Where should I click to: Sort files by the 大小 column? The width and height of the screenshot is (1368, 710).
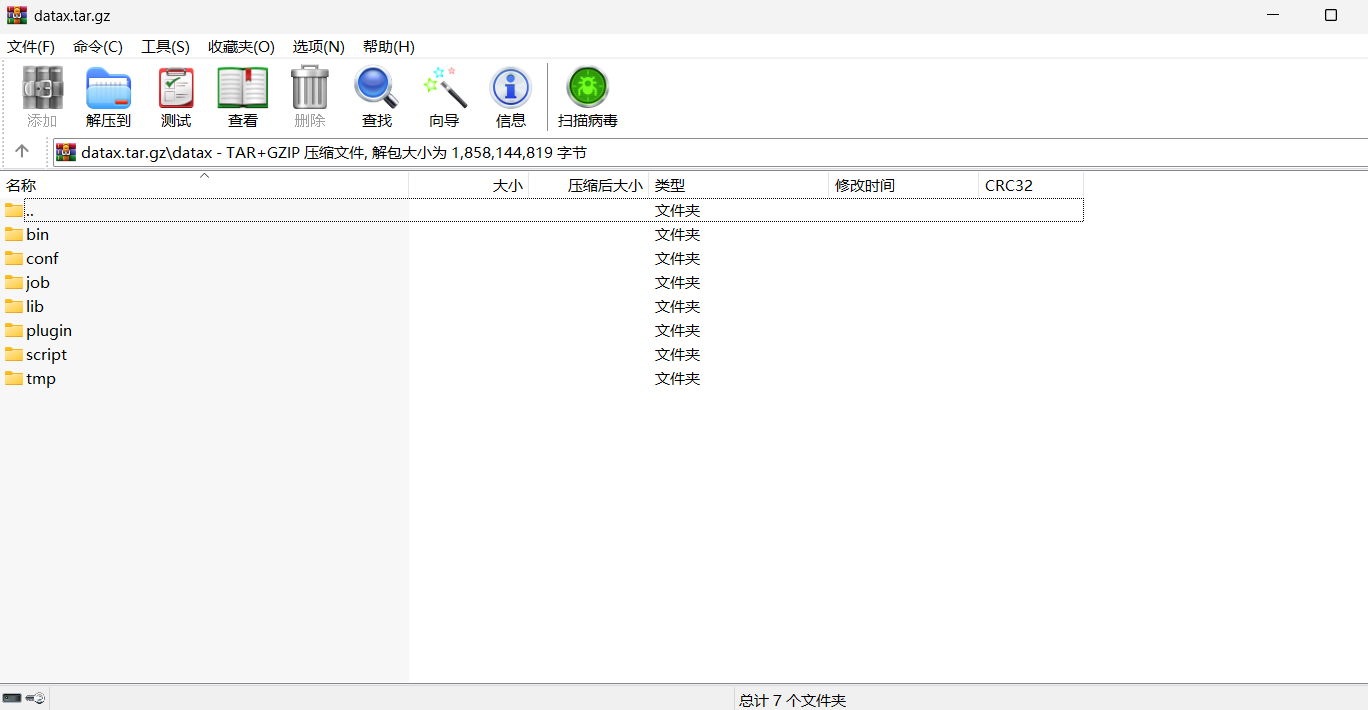(506, 185)
